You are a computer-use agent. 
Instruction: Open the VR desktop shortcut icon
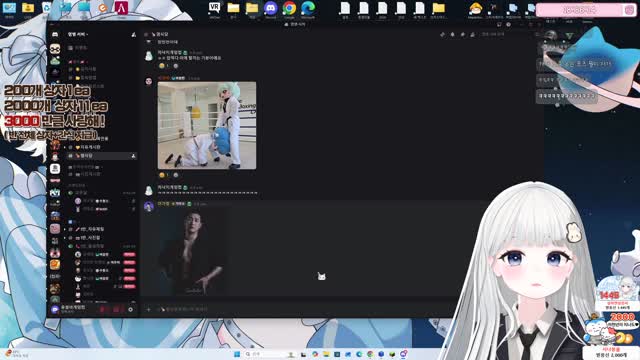[x=214, y=9]
